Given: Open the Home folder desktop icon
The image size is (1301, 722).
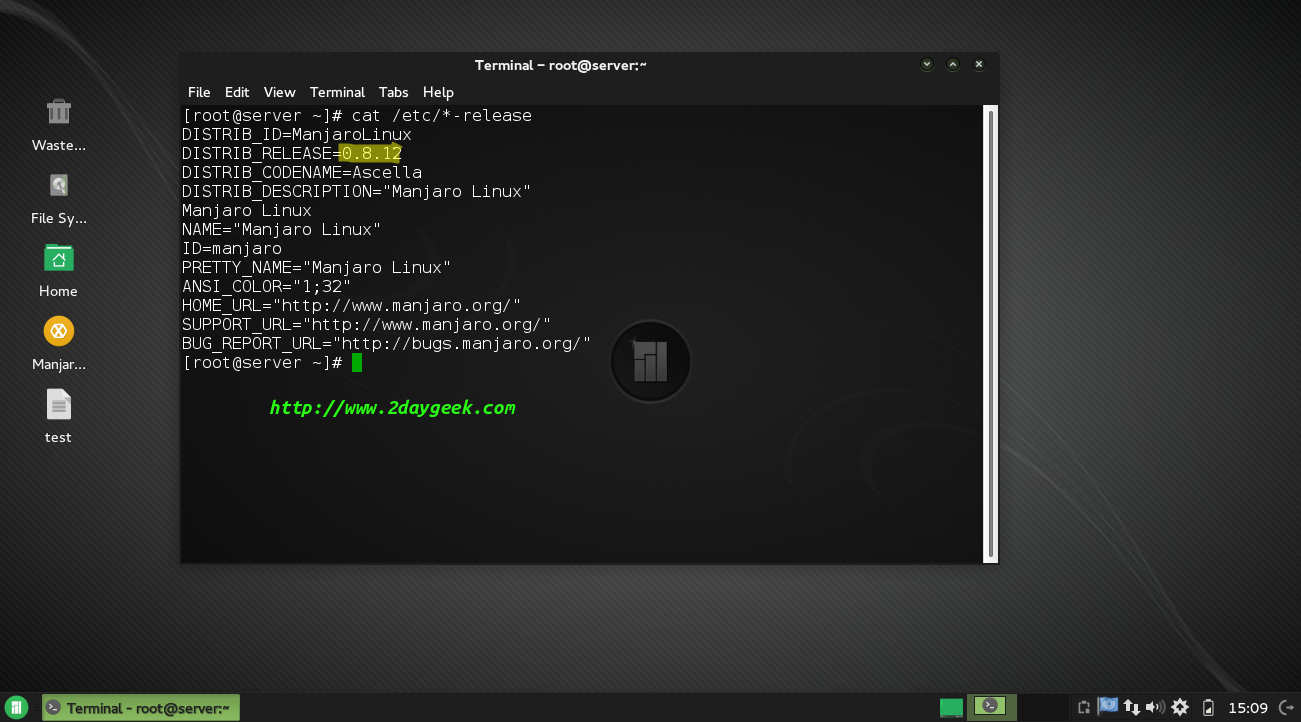Looking at the screenshot, I should pyautogui.click(x=59, y=259).
